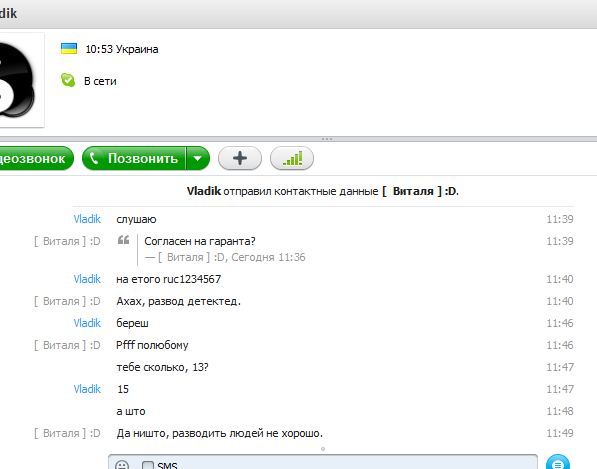Click the add participants plus icon
Screen dimensions: 597x469
click(x=240, y=158)
